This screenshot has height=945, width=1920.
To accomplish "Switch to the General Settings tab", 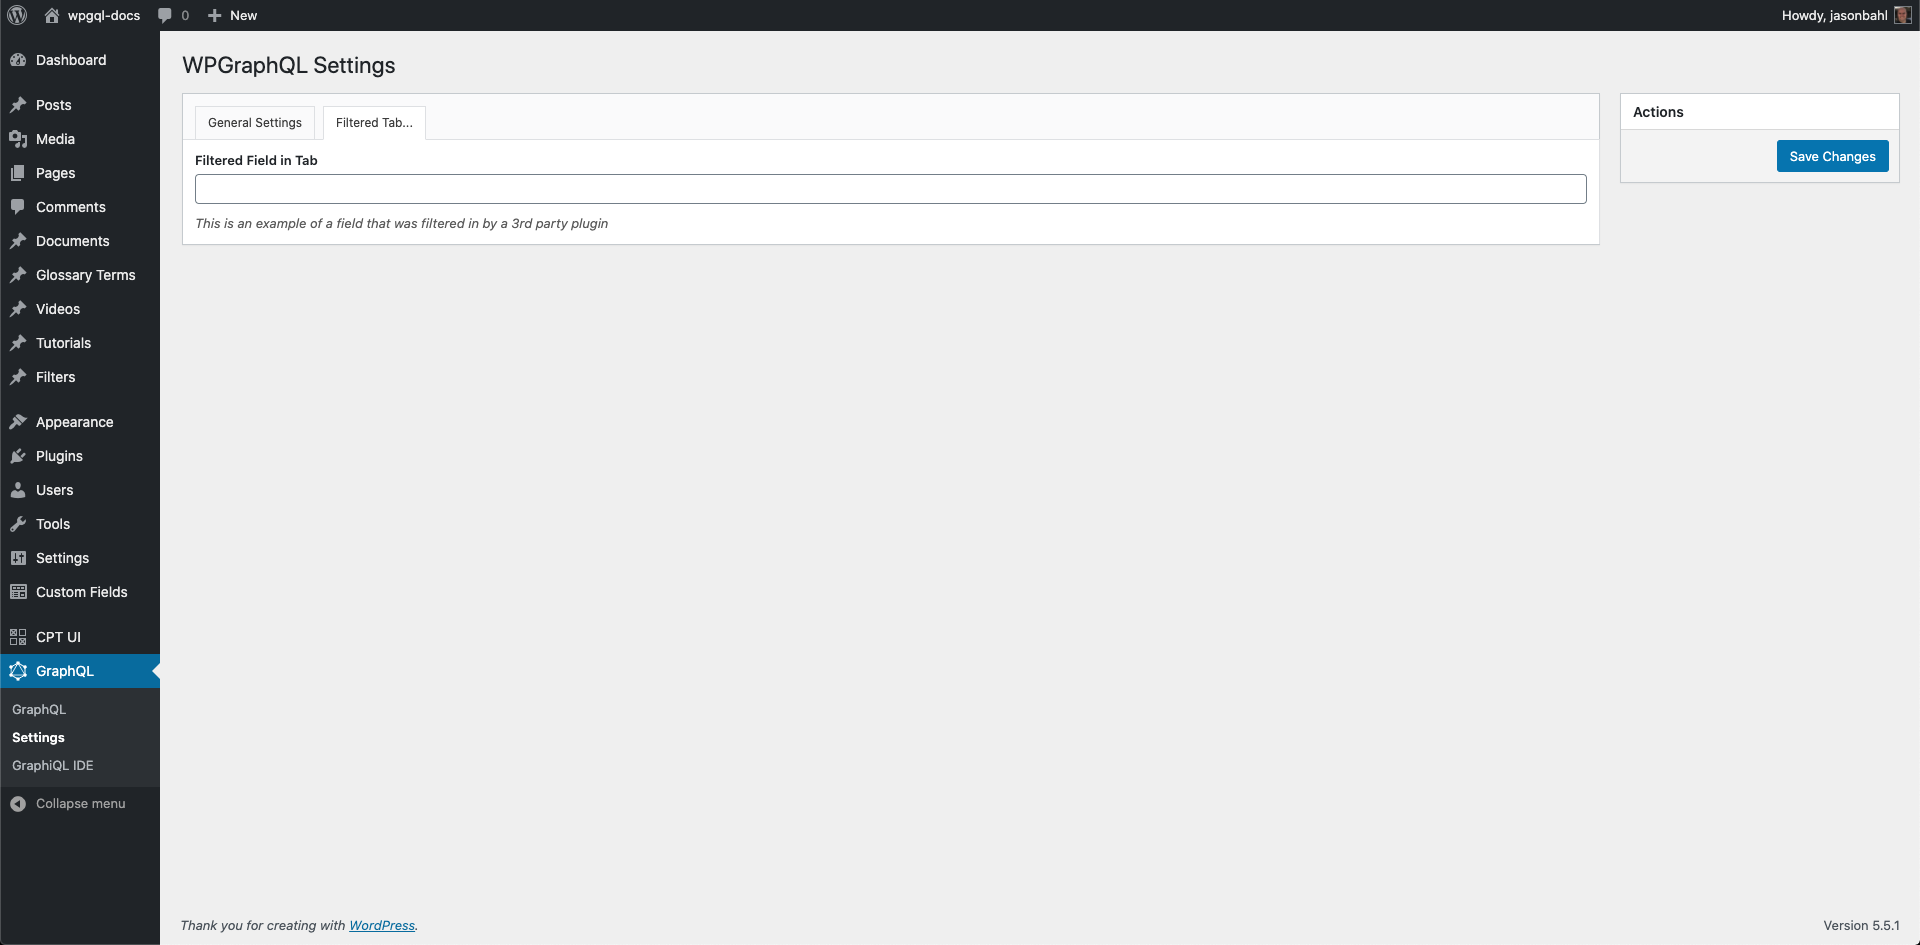I will (255, 123).
